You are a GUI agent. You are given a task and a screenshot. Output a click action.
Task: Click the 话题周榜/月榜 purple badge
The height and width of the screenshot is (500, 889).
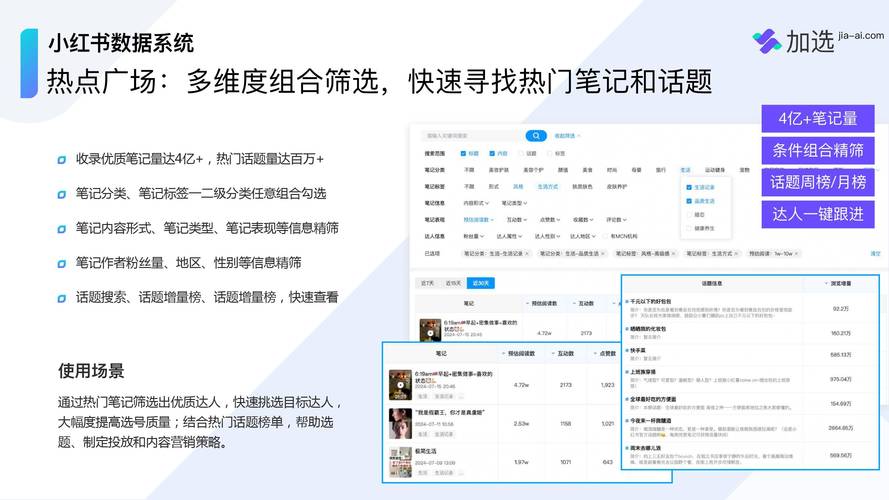(x=818, y=182)
